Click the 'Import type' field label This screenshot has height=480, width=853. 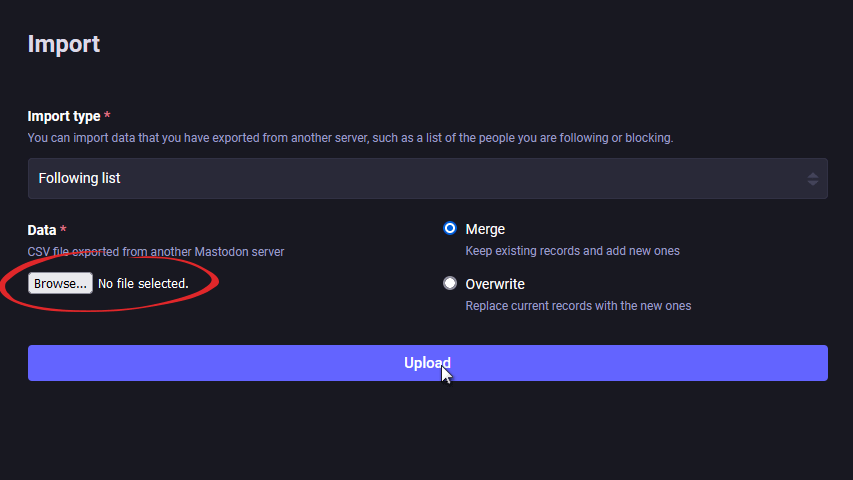point(64,117)
